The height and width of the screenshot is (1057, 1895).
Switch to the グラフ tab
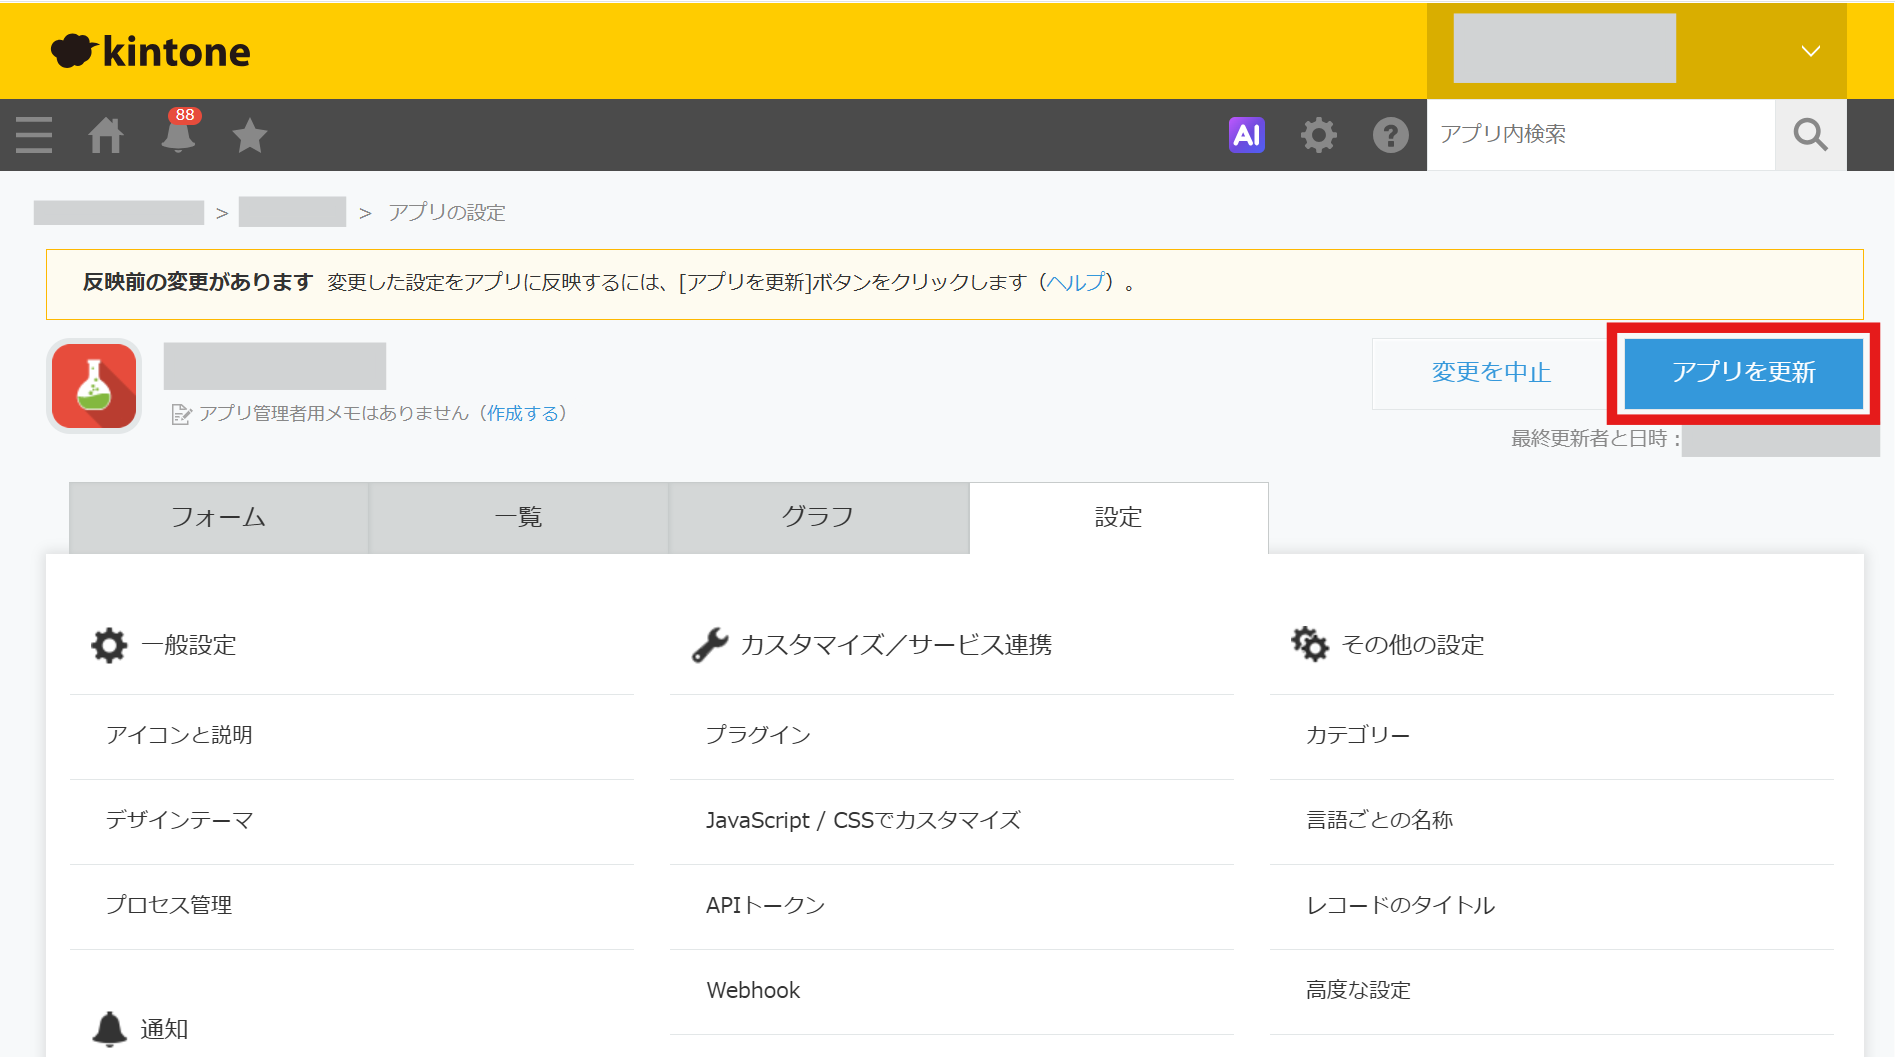pyautogui.click(x=819, y=518)
